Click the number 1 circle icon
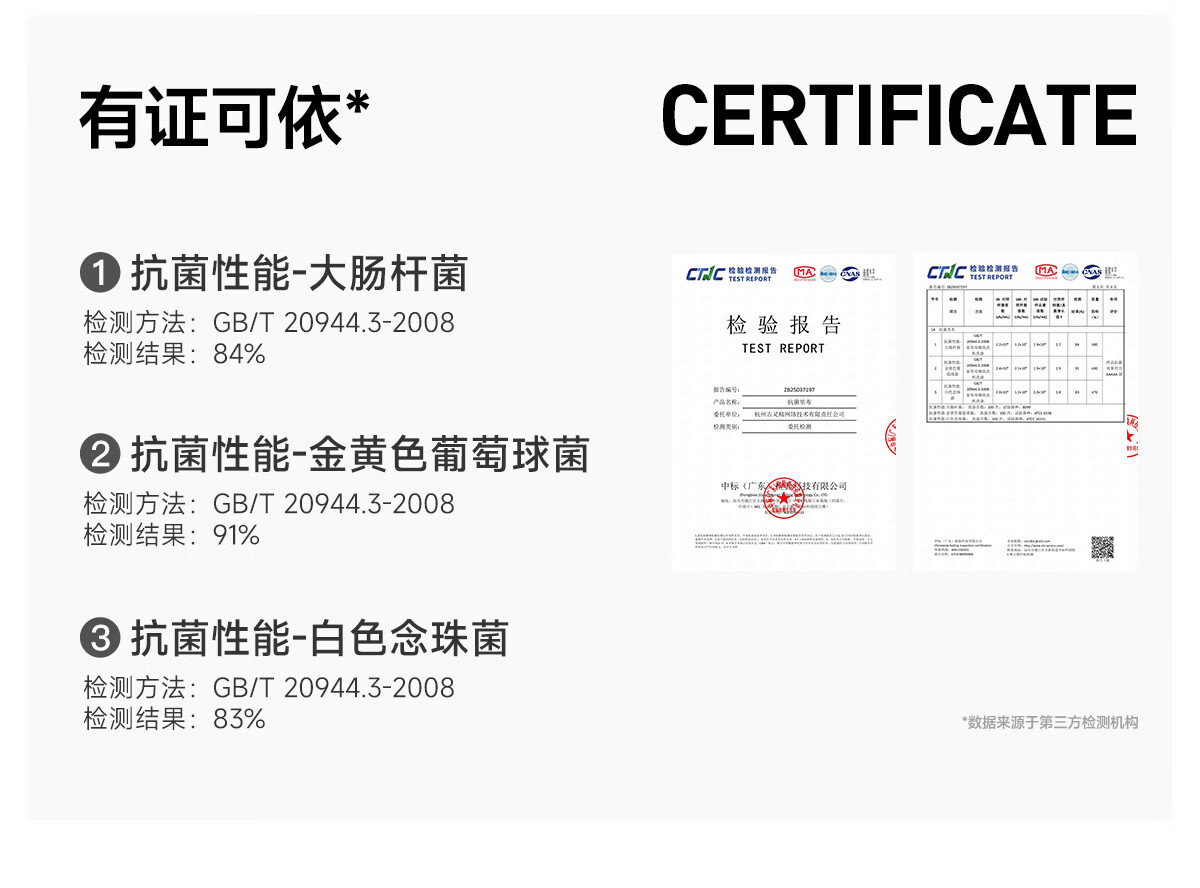1200x888 pixels. 100,273
